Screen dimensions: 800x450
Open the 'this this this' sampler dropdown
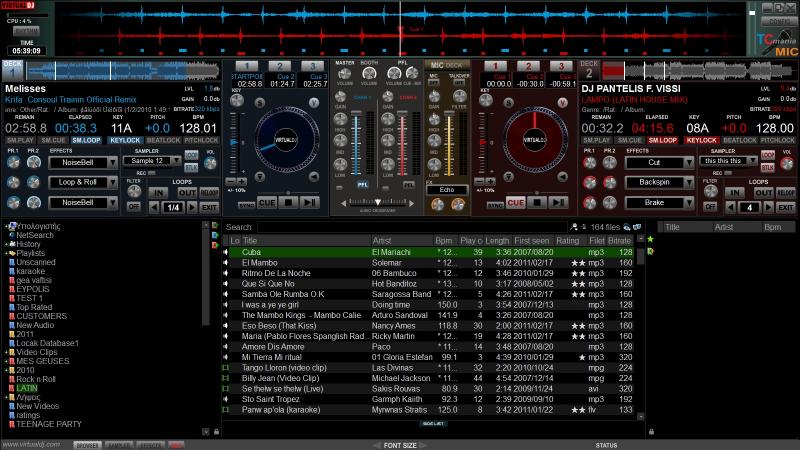pos(752,161)
